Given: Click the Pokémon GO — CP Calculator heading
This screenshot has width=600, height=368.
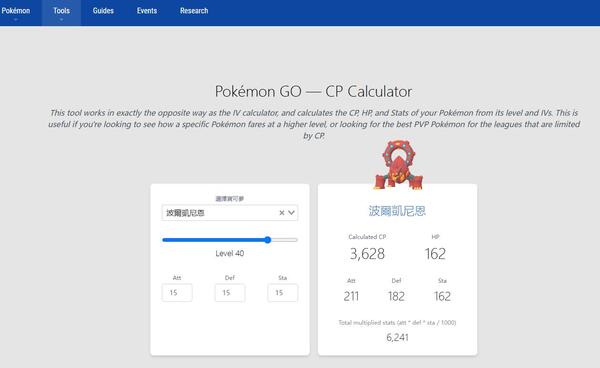Looking at the screenshot, I should point(313,92).
